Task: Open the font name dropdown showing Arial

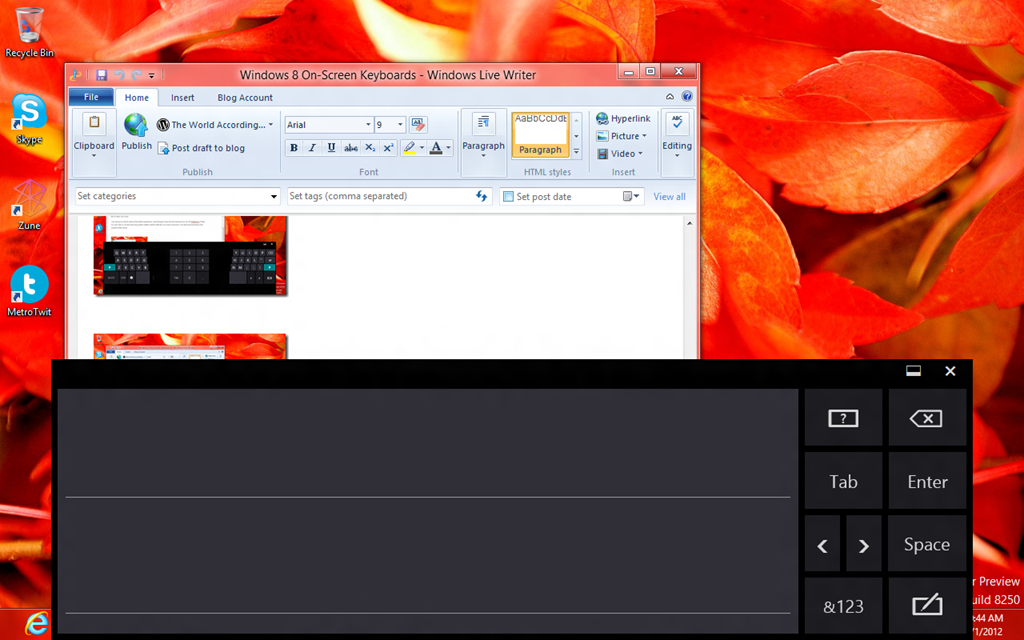Action: [367, 125]
